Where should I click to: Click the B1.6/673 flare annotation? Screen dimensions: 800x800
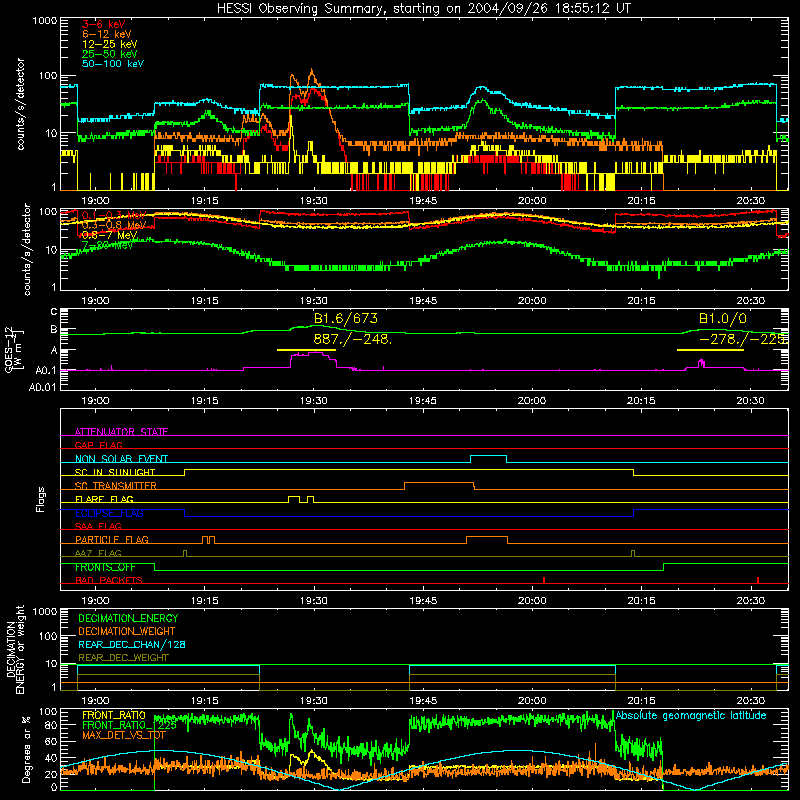(x=346, y=318)
